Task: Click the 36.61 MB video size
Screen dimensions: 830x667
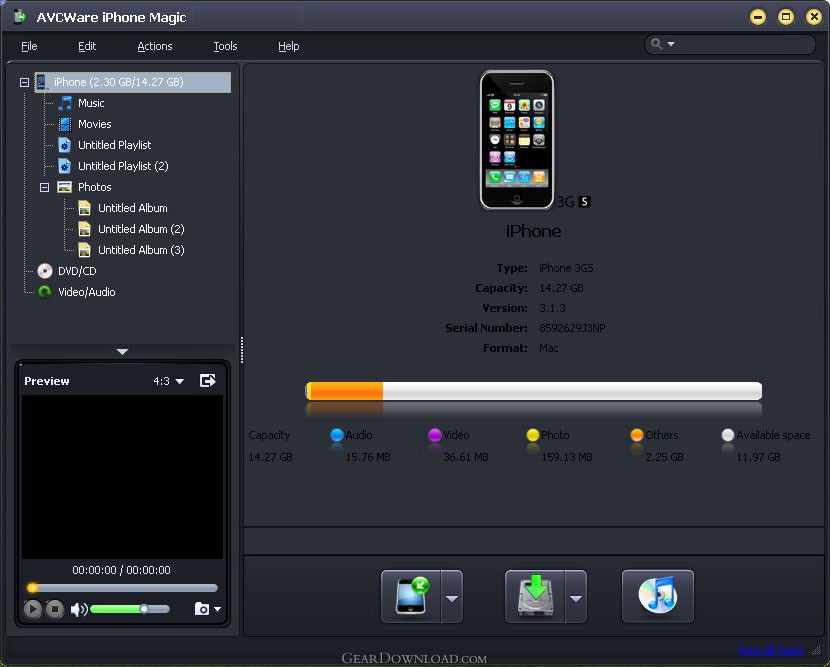Action: click(x=466, y=457)
